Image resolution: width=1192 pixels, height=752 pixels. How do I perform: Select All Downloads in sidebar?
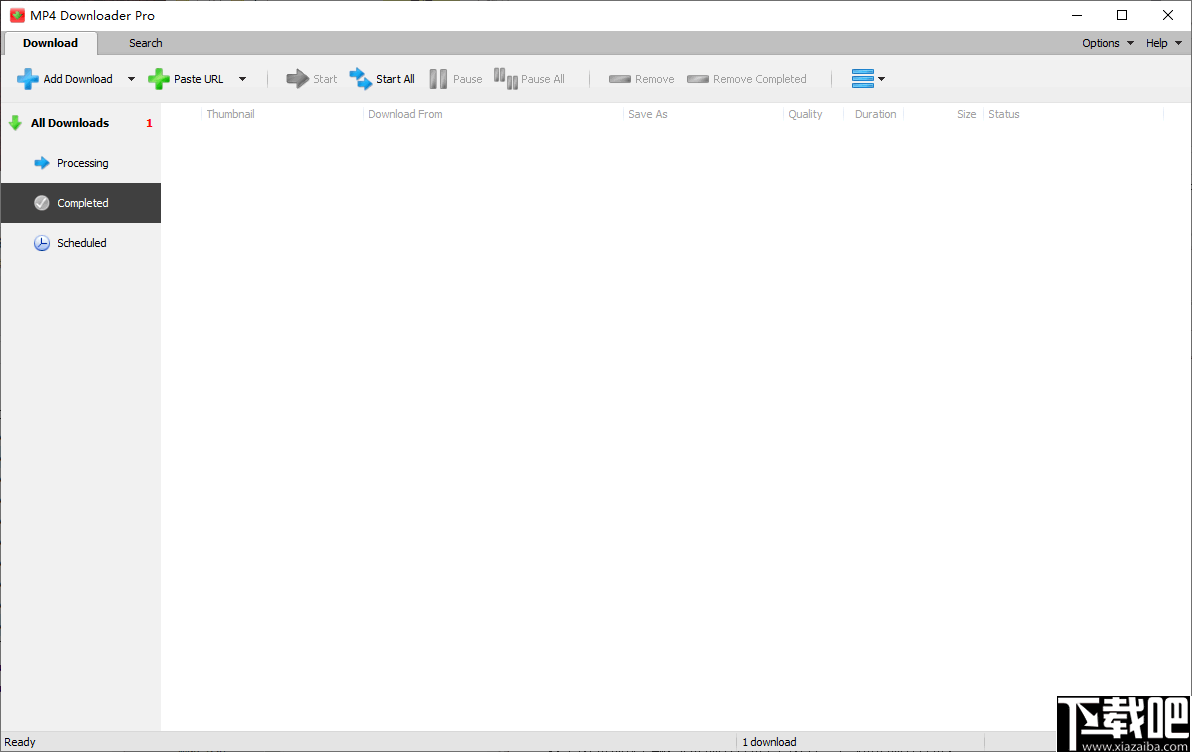click(81, 123)
